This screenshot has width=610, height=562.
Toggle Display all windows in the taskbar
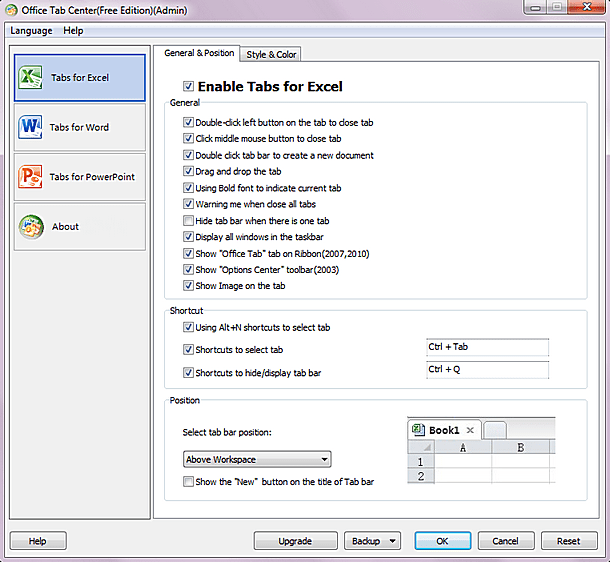coord(188,236)
